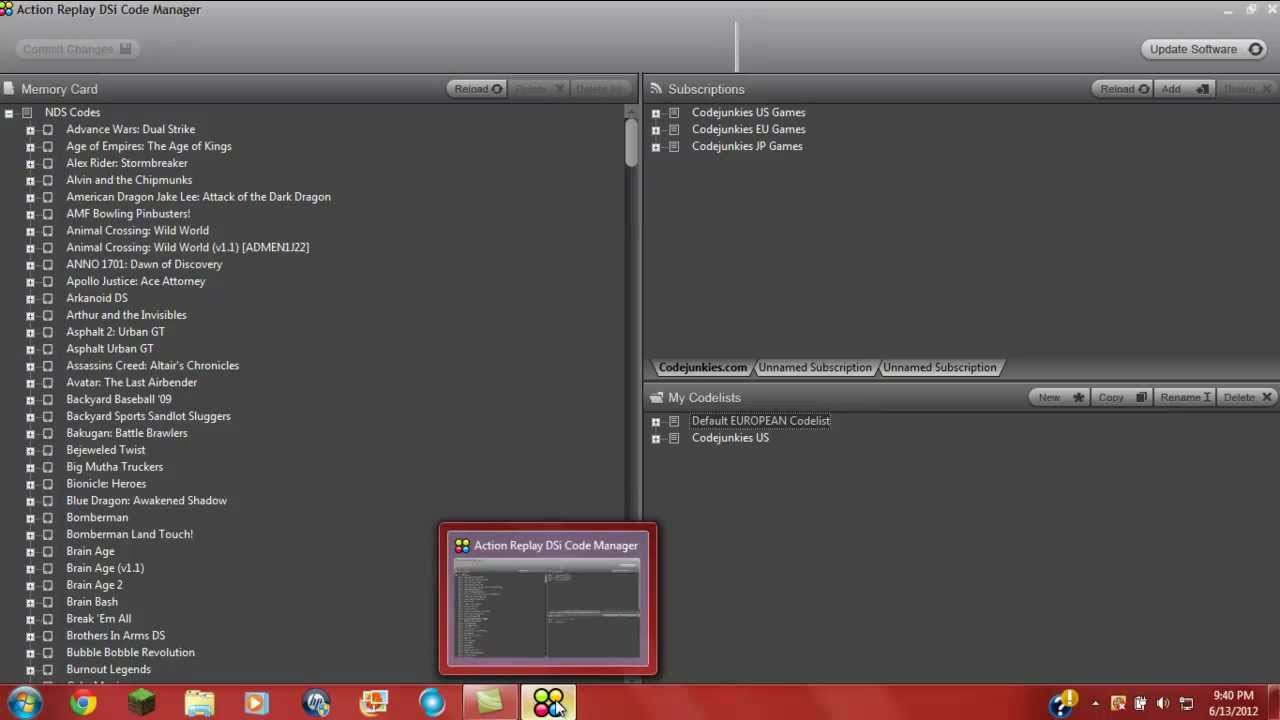
Task: Expand Codejunkies US Games subscription
Action: pyautogui.click(x=656, y=113)
